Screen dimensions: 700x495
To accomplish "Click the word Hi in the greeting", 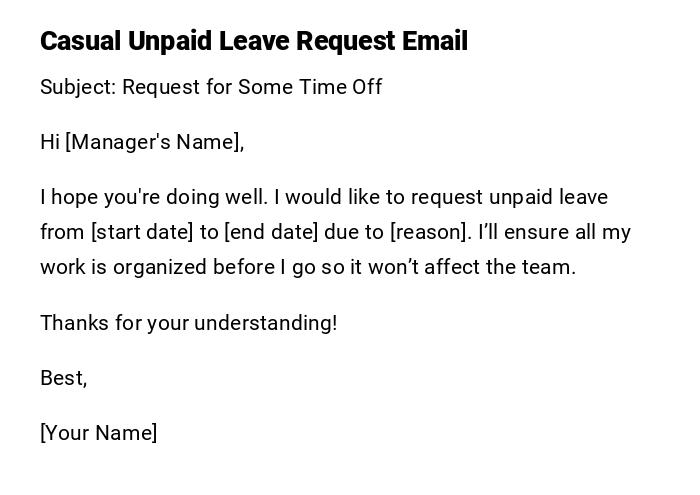I will pyautogui.click(x=50, y=142).
